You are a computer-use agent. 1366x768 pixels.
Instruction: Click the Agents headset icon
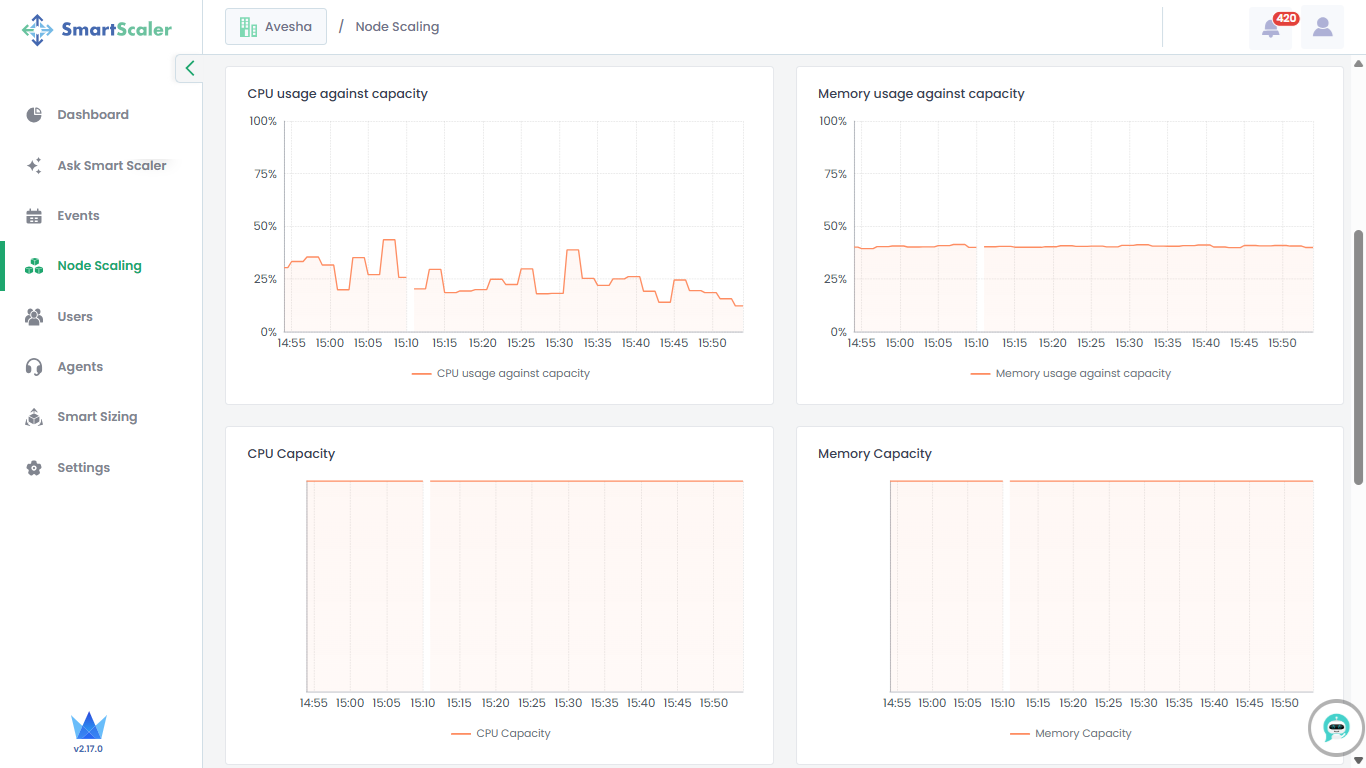(x=34, y=367)
